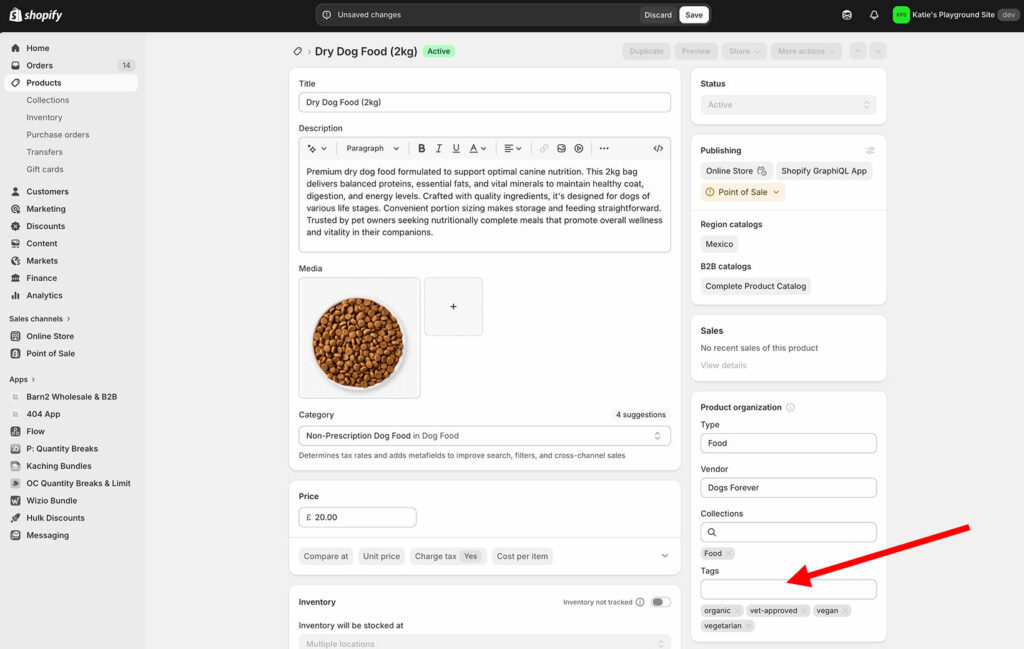
Task: Expand additional price fields chevron
Action: 665,556
